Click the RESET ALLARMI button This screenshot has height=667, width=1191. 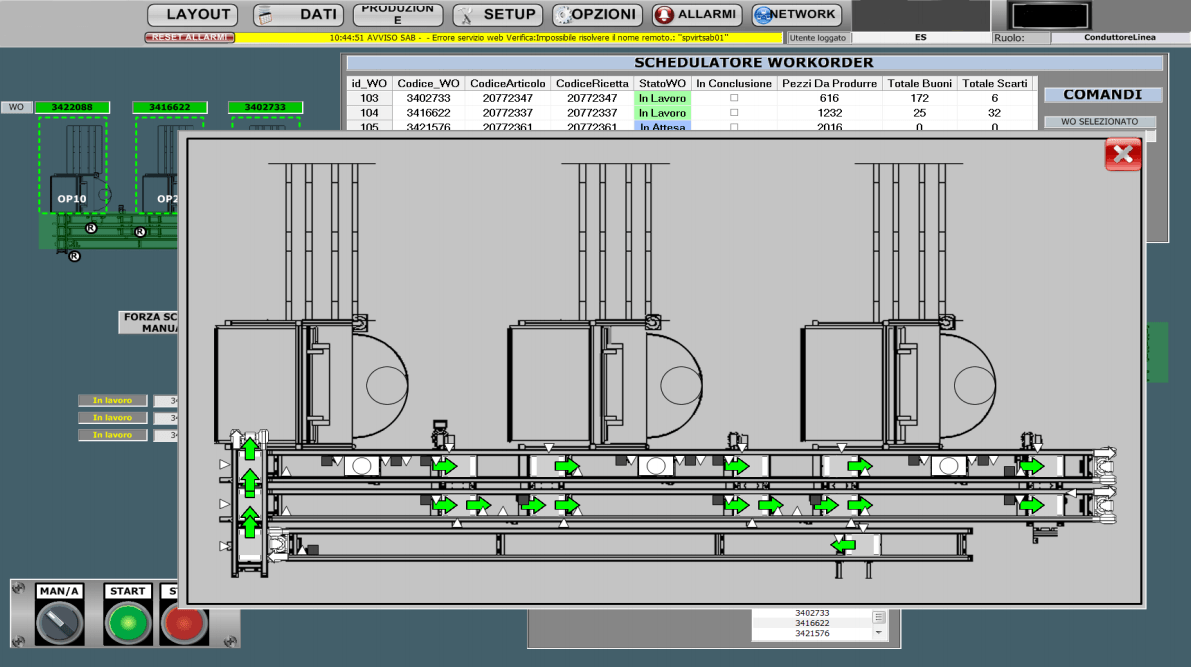(x=189, y=37)
